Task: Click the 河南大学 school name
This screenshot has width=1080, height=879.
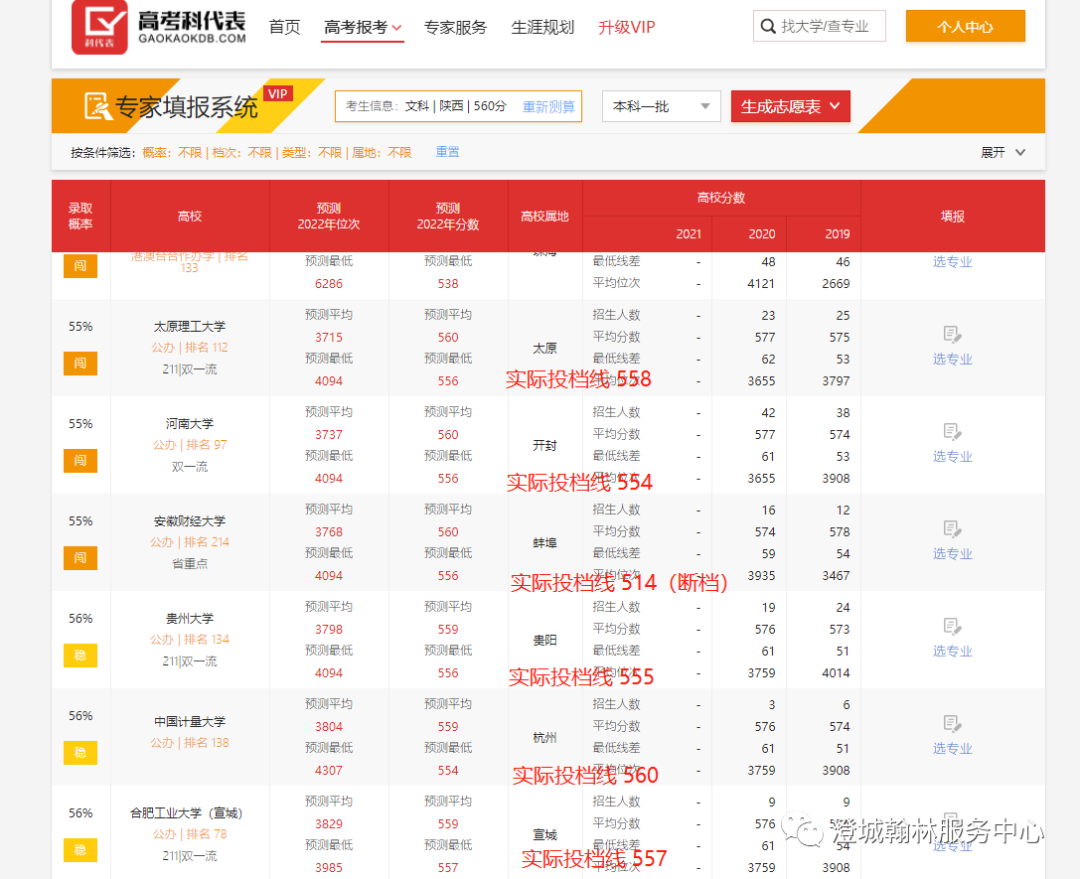Action: 189,423
